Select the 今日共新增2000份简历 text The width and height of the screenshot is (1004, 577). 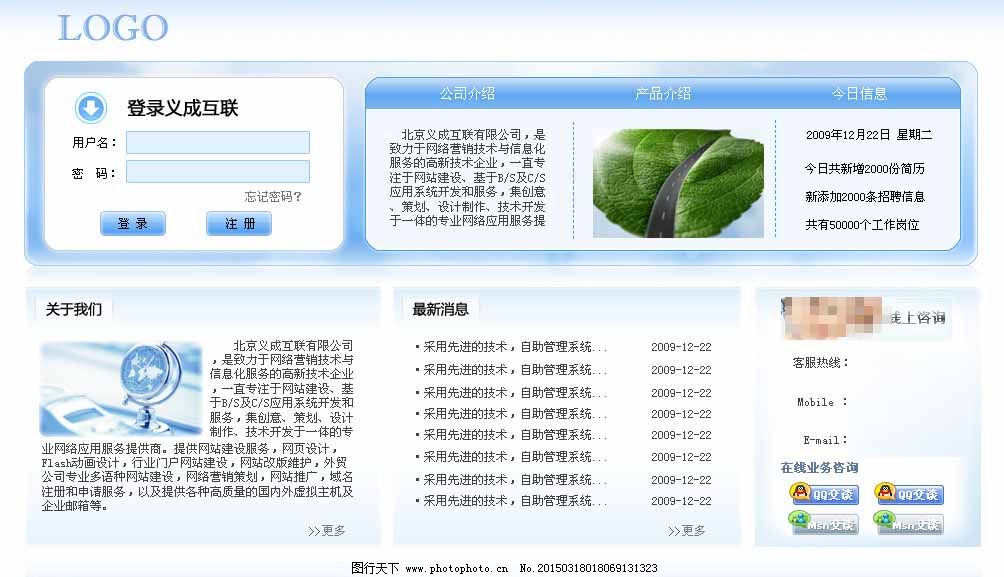click(x=864, y=168)
